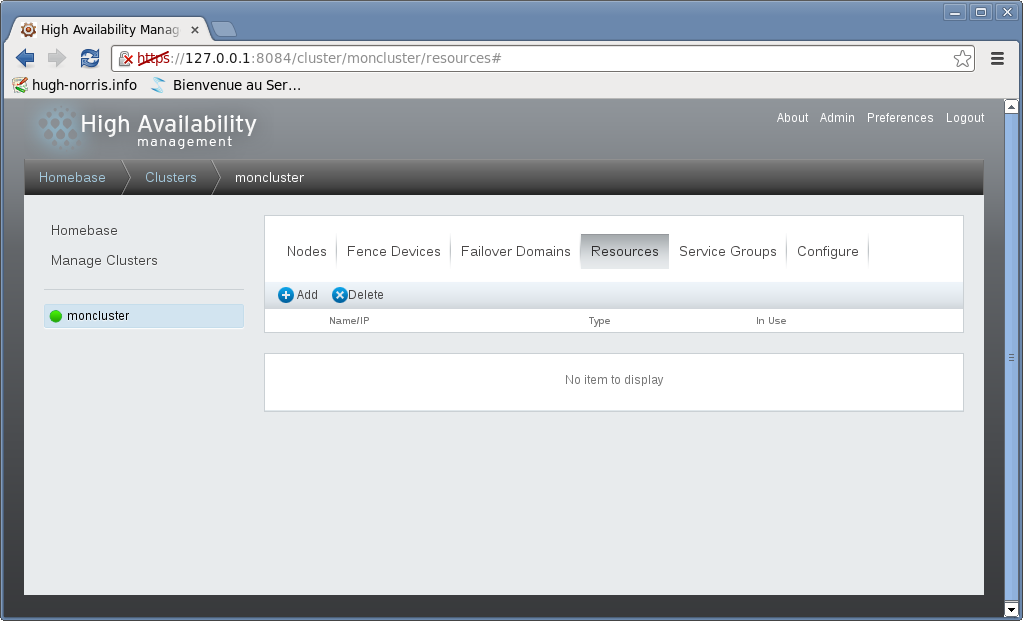Go to the Configure tab
This screenshot has height=621, width=1023.
(827, 251)
